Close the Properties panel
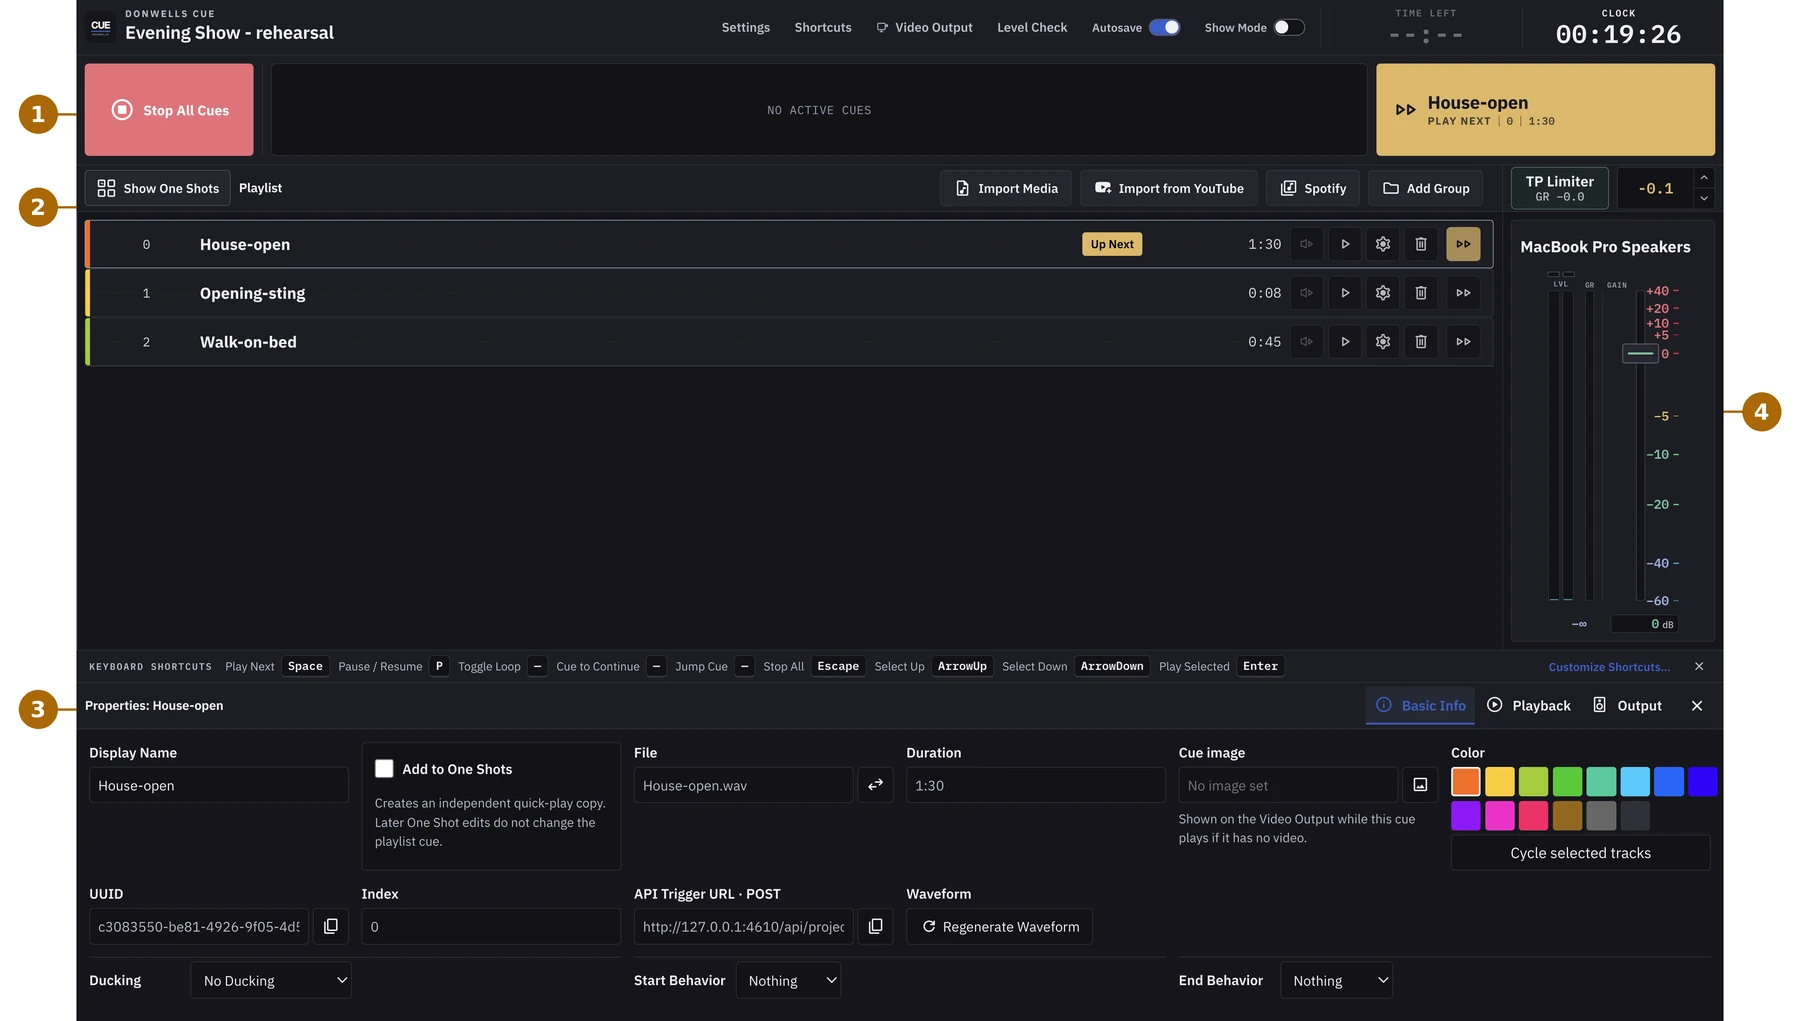Image resolution: width=1800 pixels, height=1021 pixels. pos(1697,706)
